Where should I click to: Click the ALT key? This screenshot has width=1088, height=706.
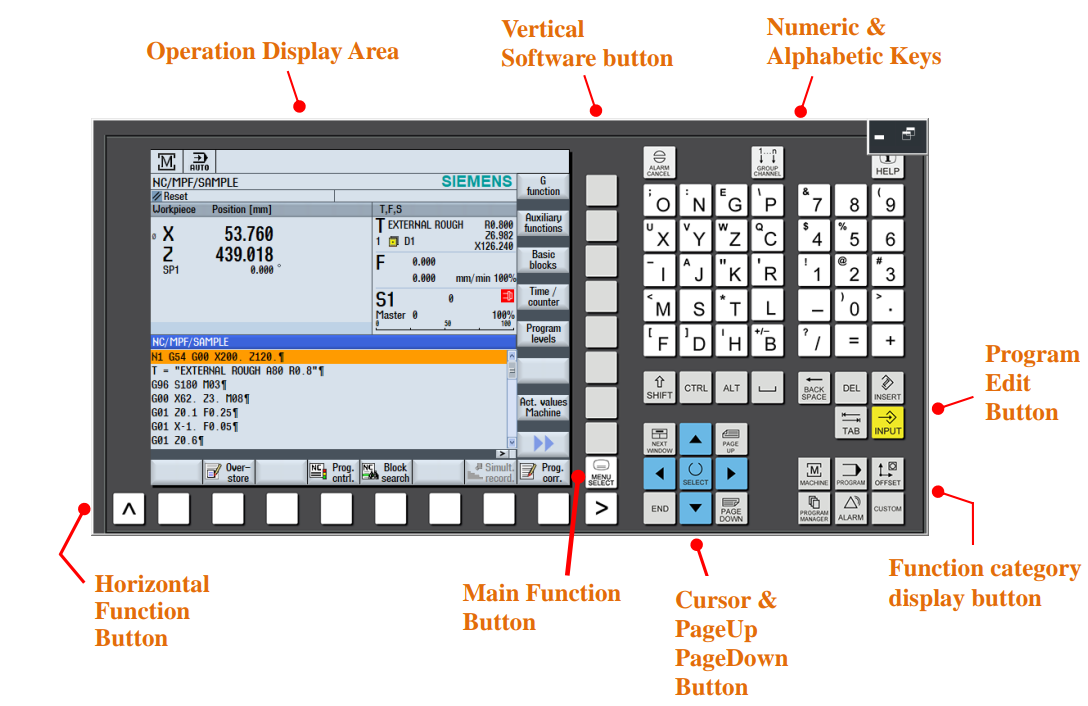point(731,388)
